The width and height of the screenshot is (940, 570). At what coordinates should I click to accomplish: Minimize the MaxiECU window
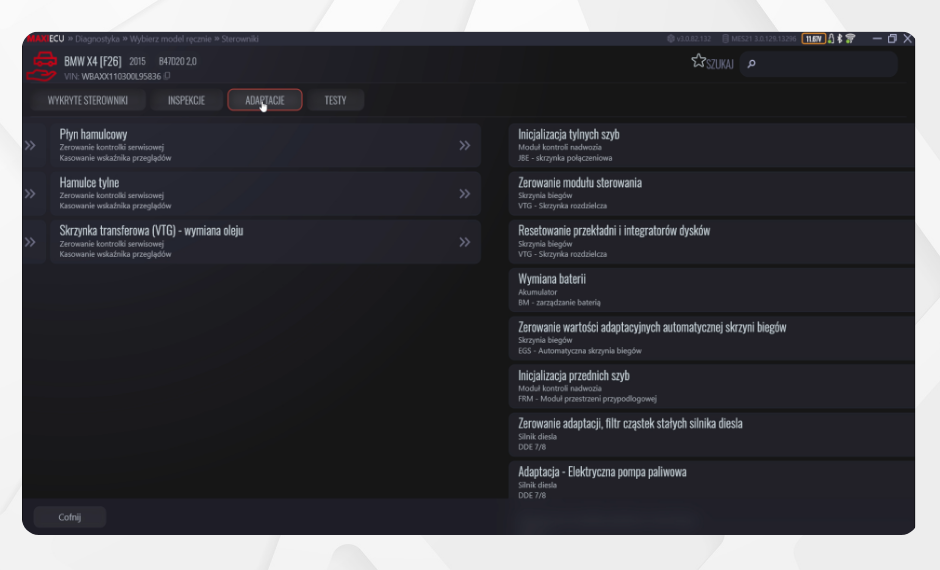click(877, 38)
